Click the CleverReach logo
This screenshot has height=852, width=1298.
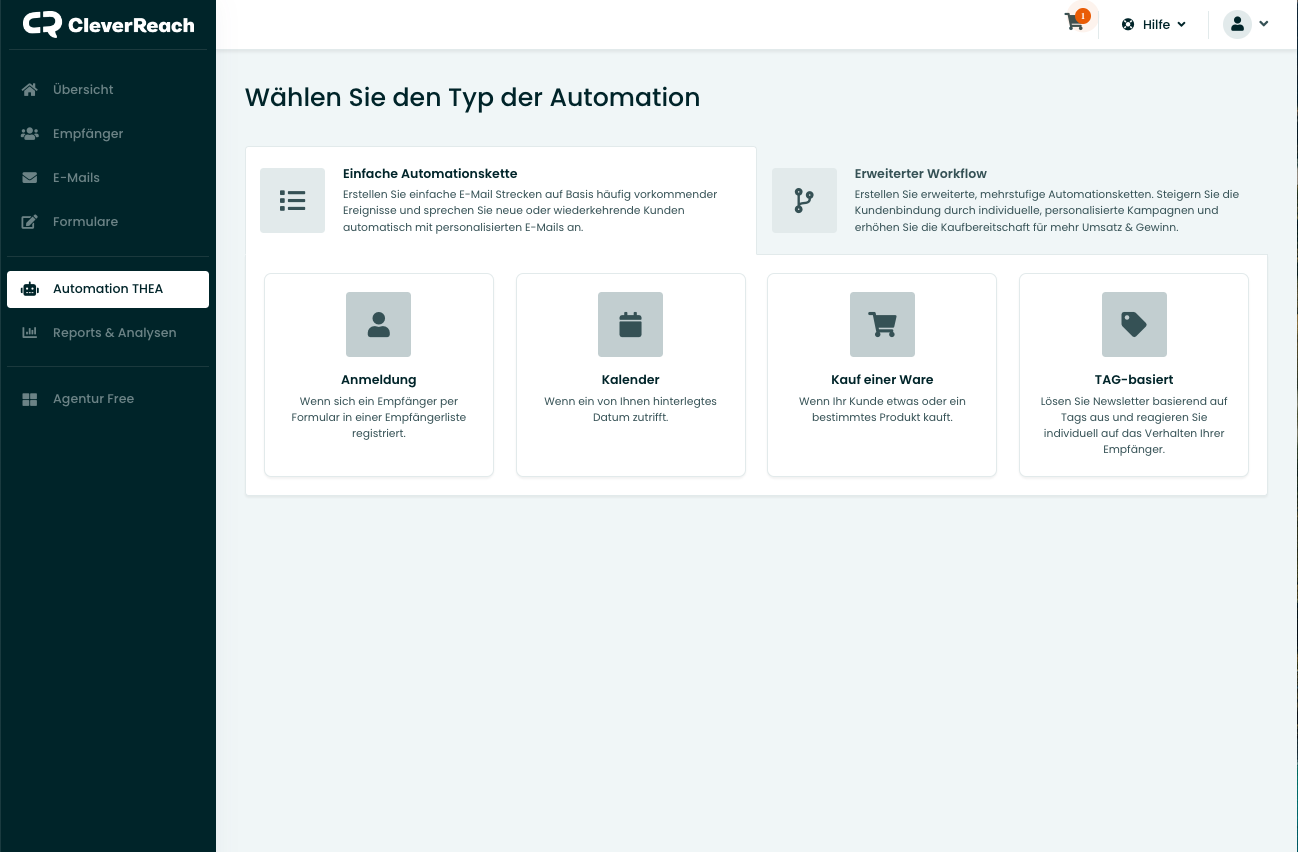point(108,25)
